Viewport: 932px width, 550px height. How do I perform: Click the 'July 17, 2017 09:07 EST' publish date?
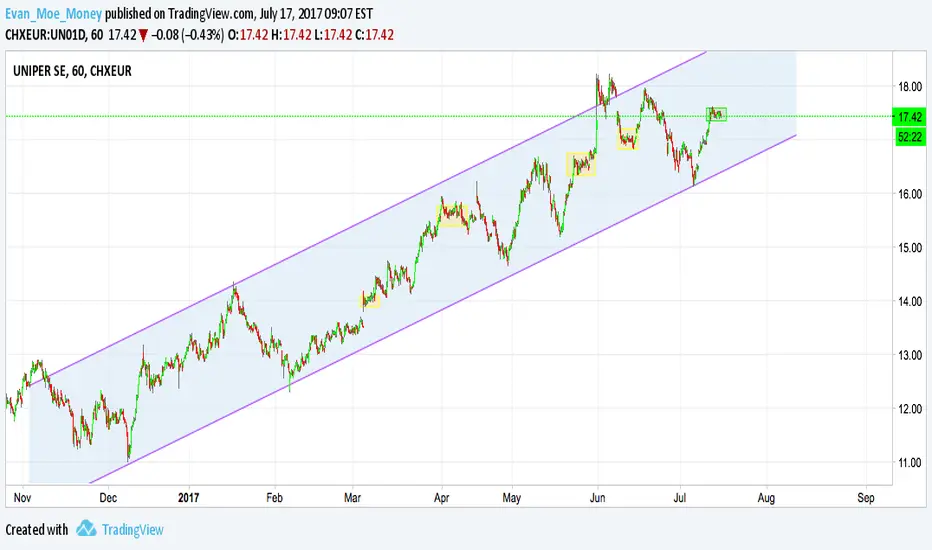316,13
